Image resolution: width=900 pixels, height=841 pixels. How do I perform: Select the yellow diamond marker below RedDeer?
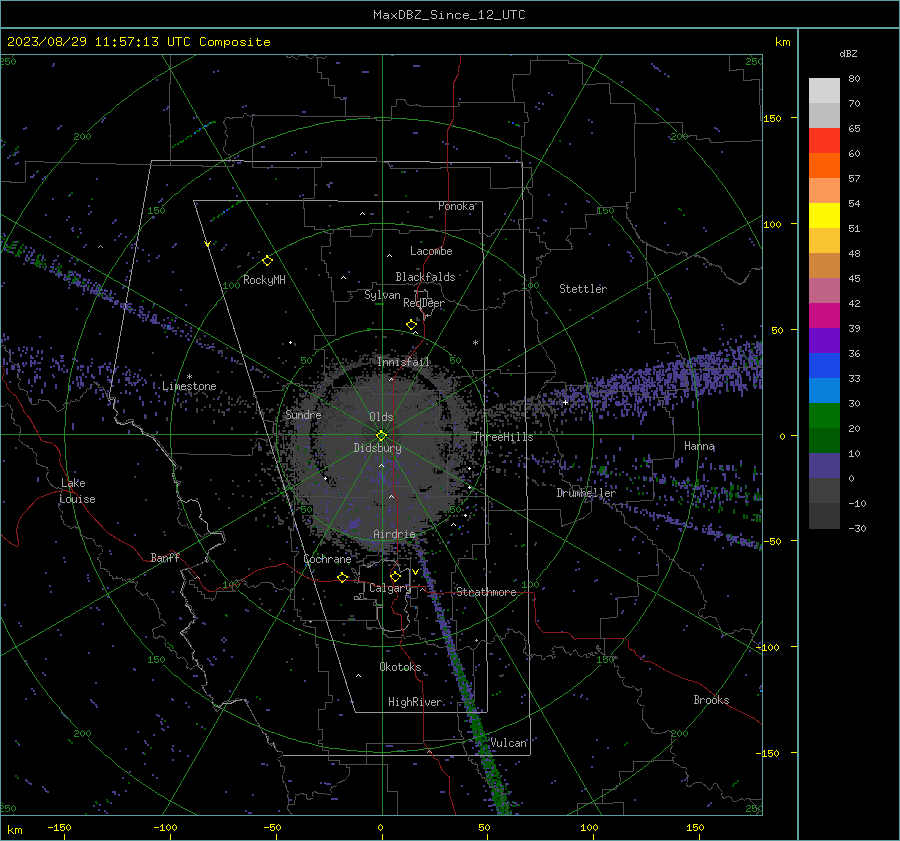412,325
